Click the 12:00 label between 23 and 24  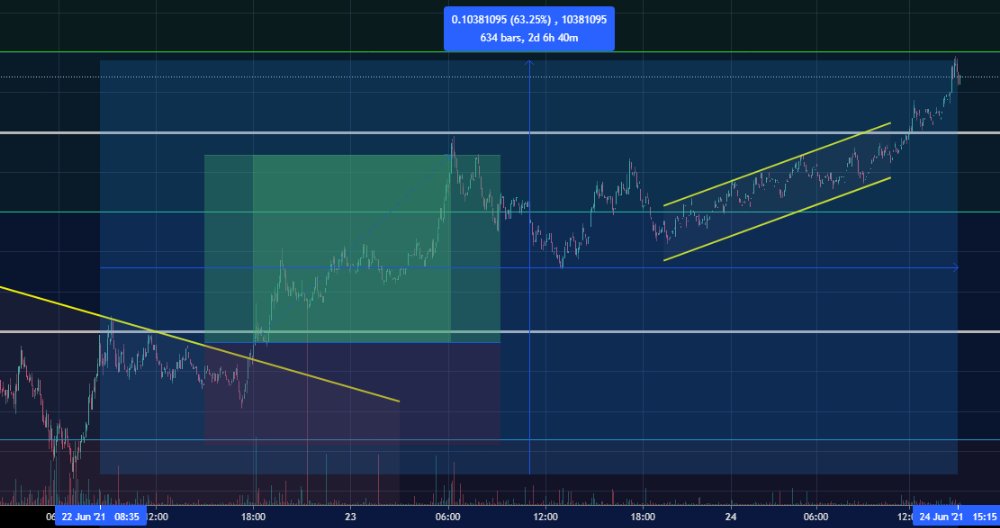545,517
